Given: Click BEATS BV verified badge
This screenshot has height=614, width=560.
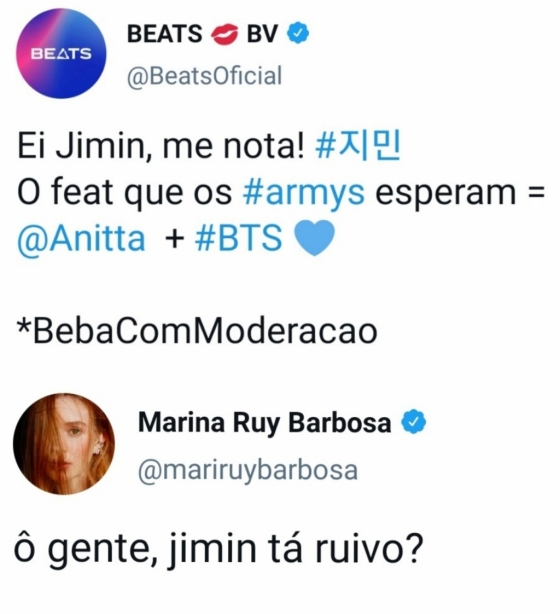Looking at the screenshot, I should pos(298,33).
